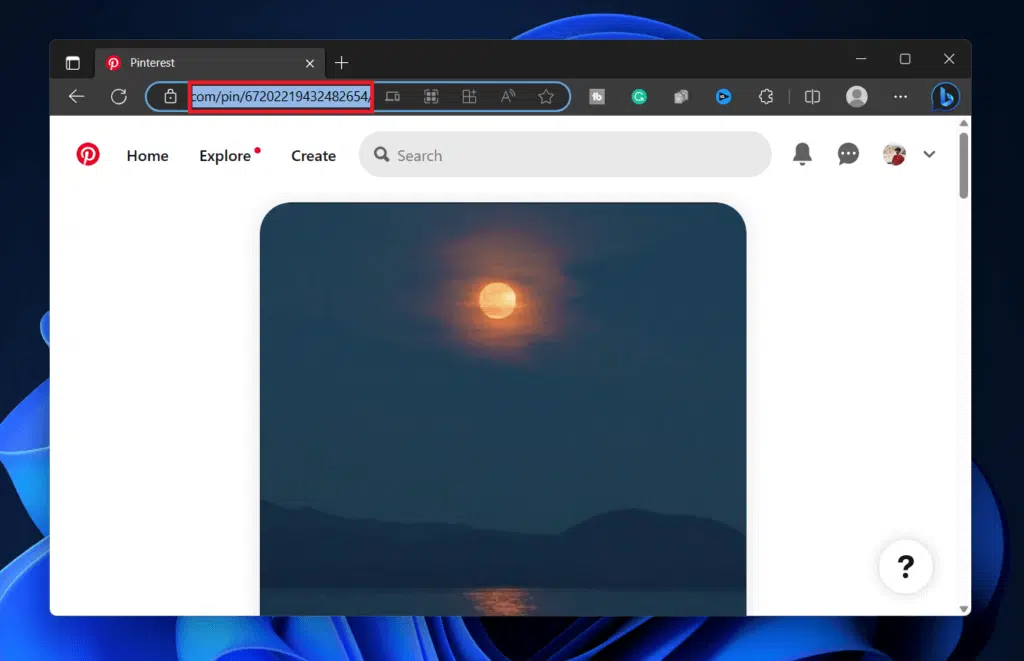Expand the accounts chevron next to the avatar

point(929,155)
